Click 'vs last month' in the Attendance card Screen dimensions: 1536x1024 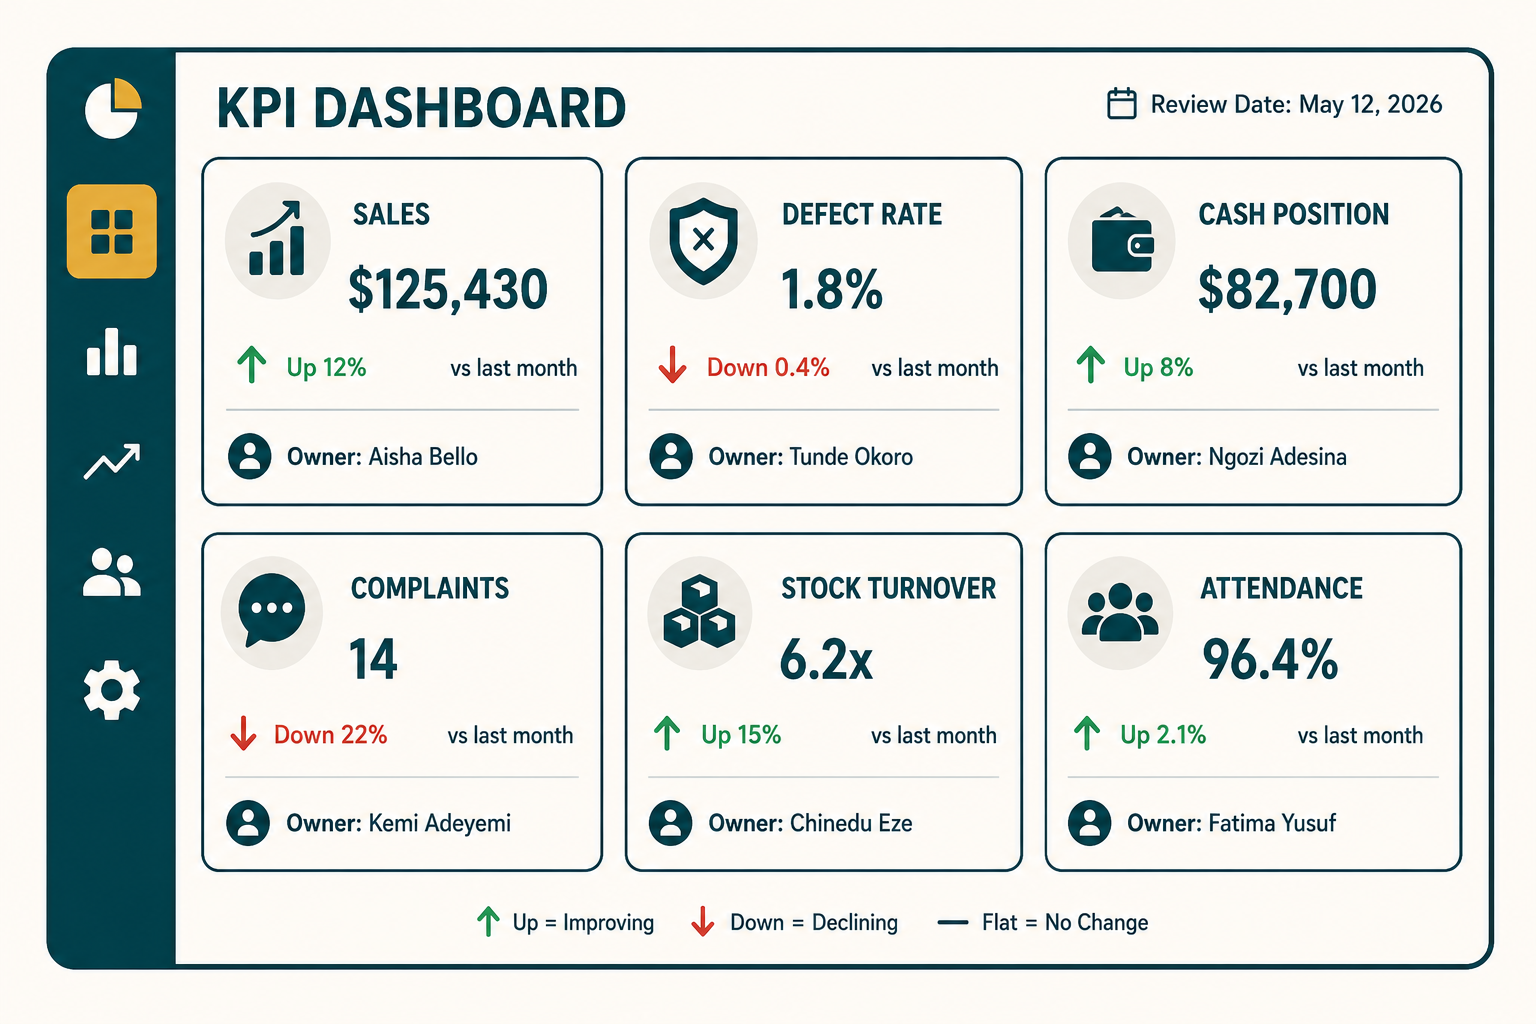tap(1360, 735)
